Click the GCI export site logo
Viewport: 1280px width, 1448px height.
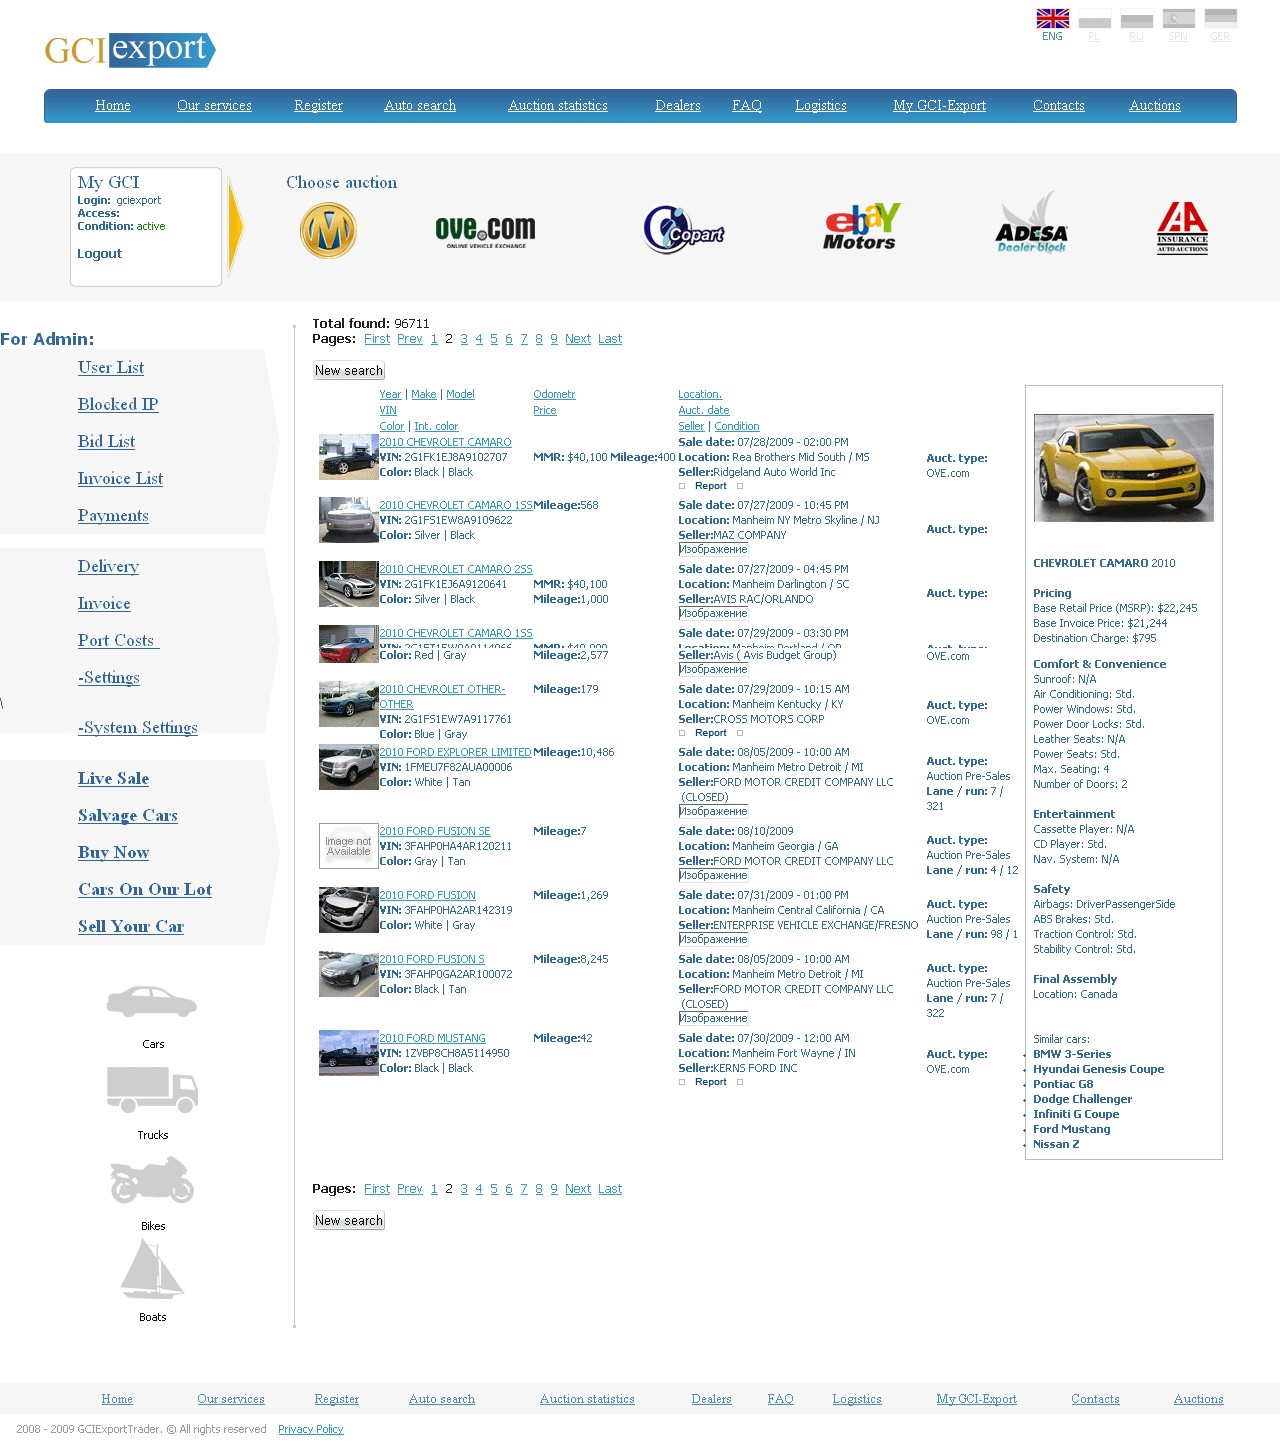pyautogui.click(x=130, y=50)
